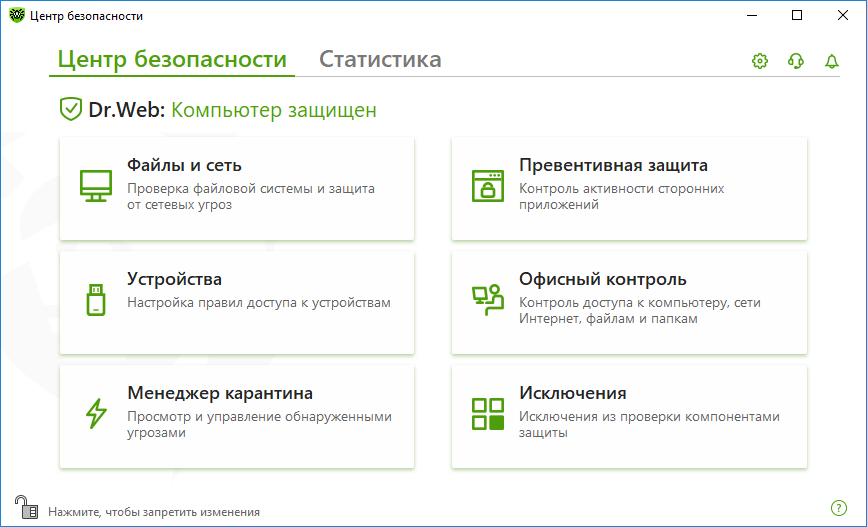Open support via the headset icon
This screenshot has width=867, height=527.
tap(796, 61)
